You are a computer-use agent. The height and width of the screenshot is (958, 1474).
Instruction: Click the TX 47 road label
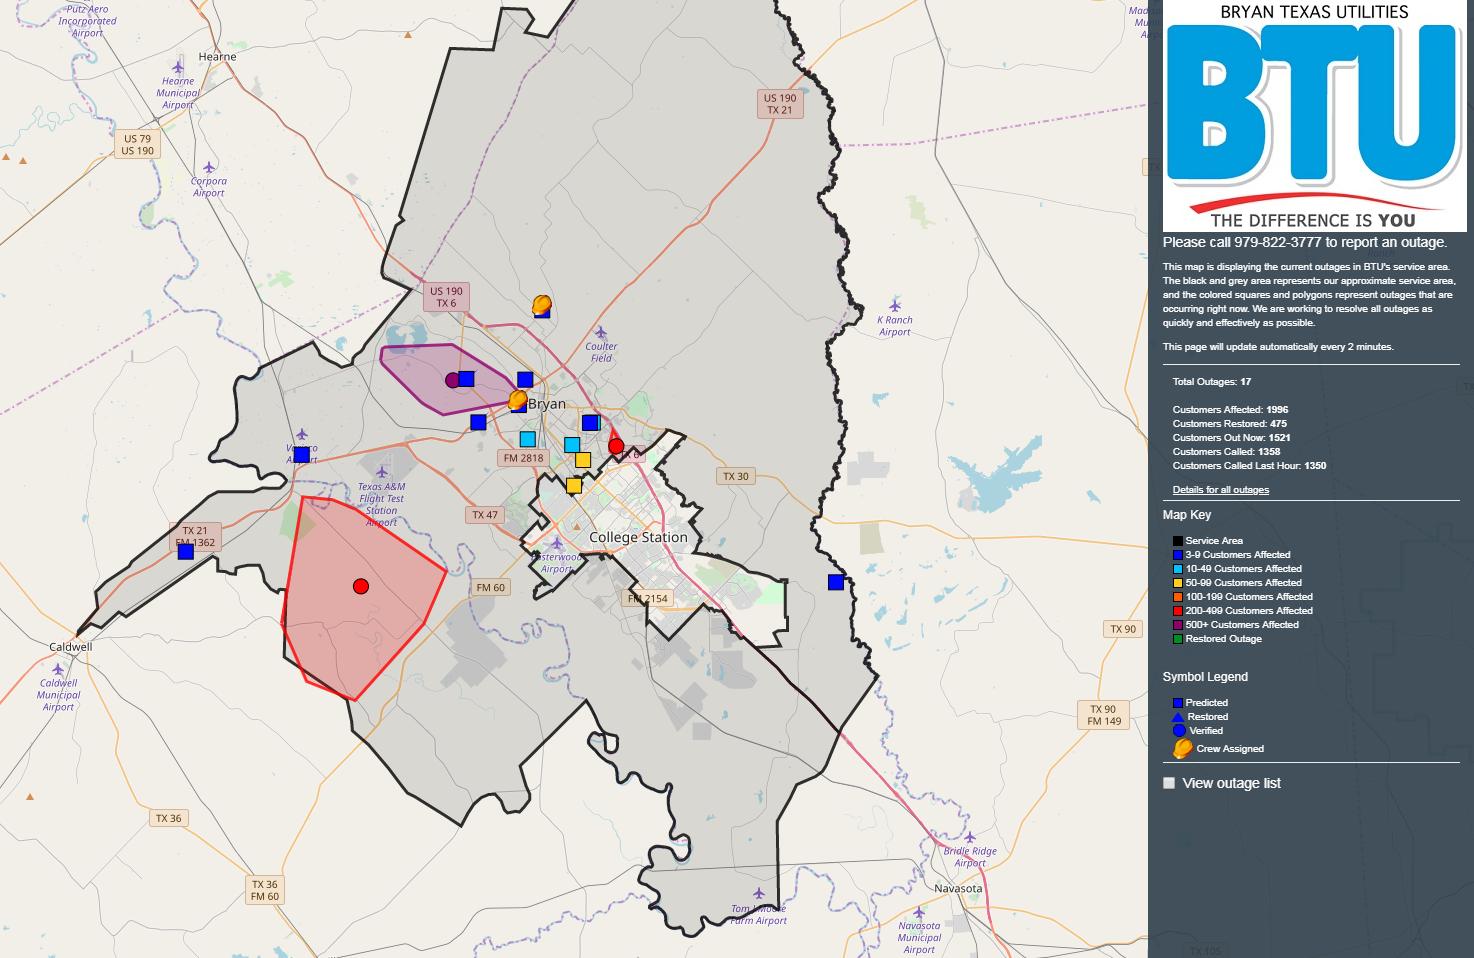(x=484, y=515)
